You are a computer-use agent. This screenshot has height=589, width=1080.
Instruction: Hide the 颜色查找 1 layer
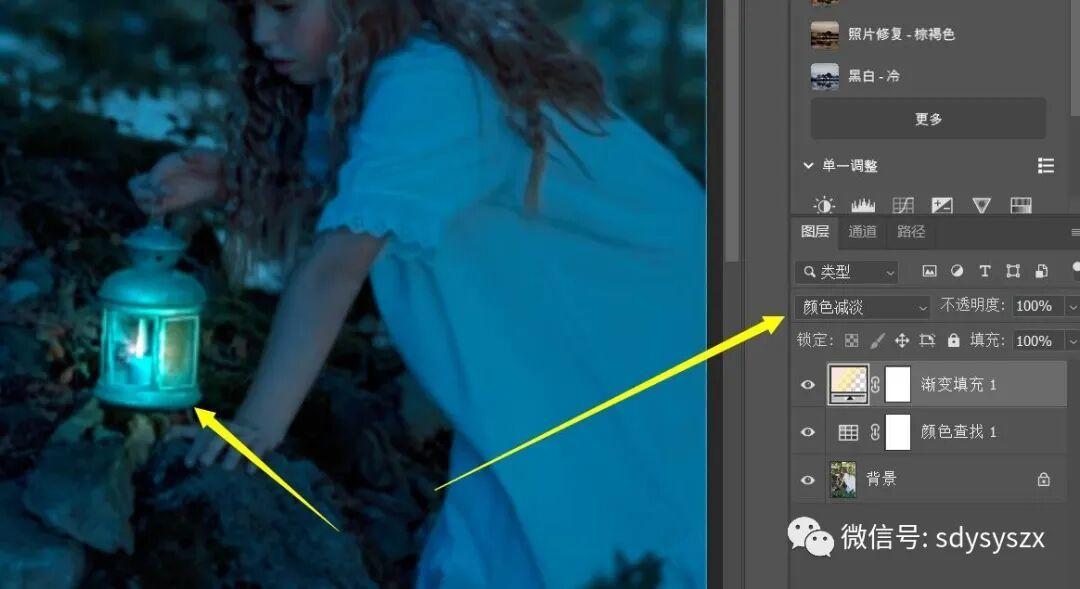(x=807, y=432)
